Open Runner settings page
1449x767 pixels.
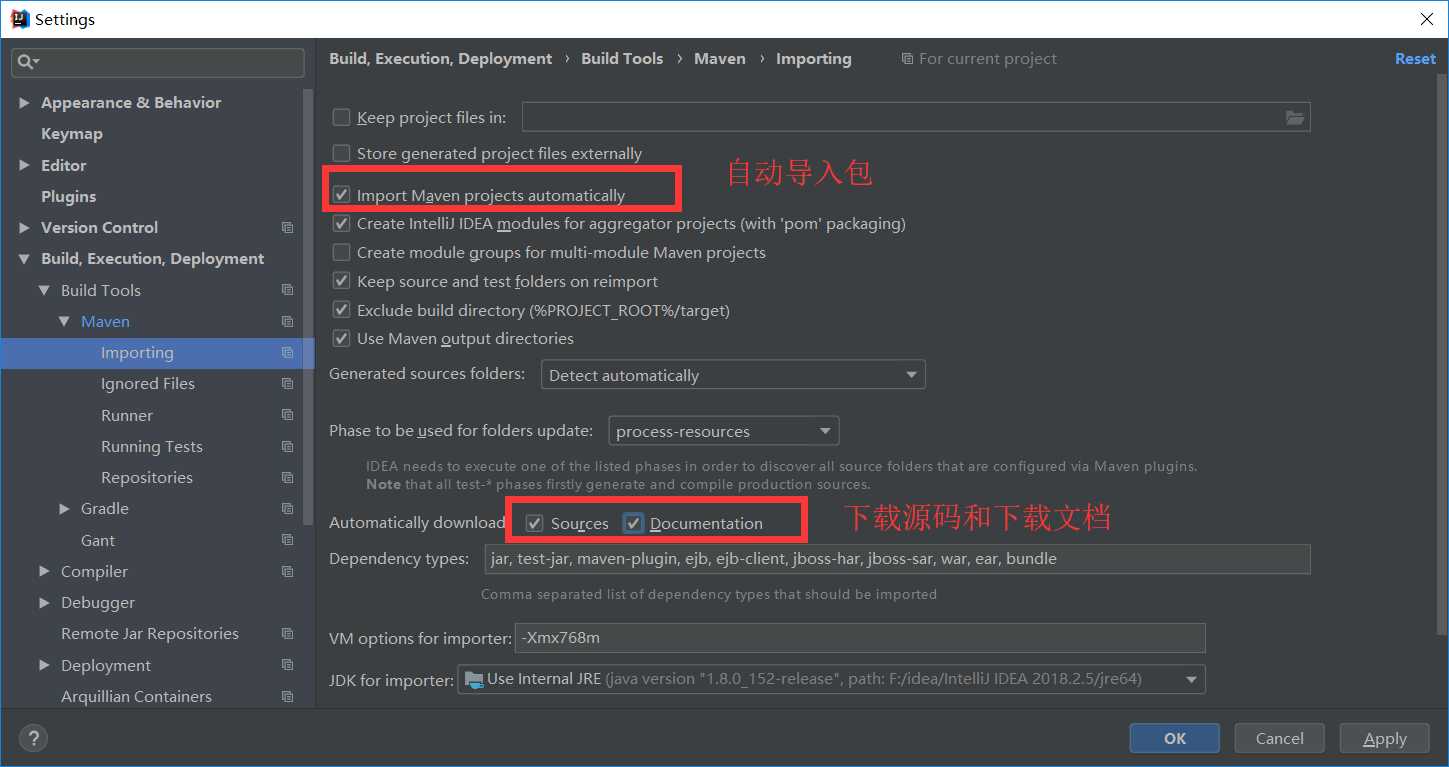pos(127,415)
